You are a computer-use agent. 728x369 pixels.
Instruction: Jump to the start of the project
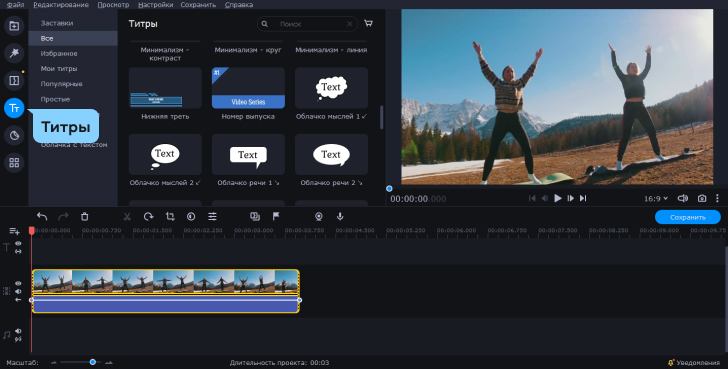pos(532,198)
